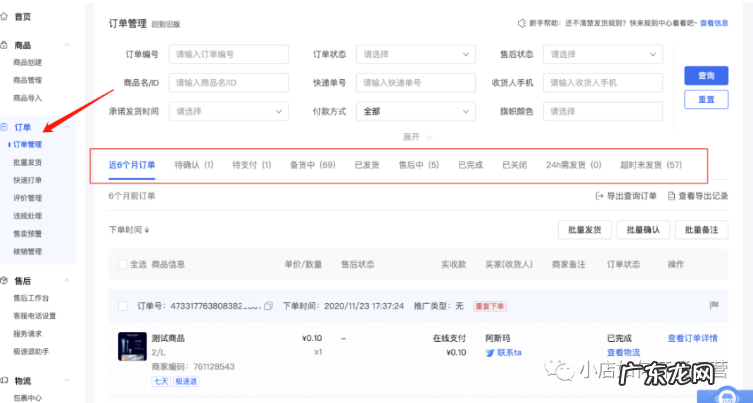Switch to the 24h需发货 (0) tab

click(573, 165)
